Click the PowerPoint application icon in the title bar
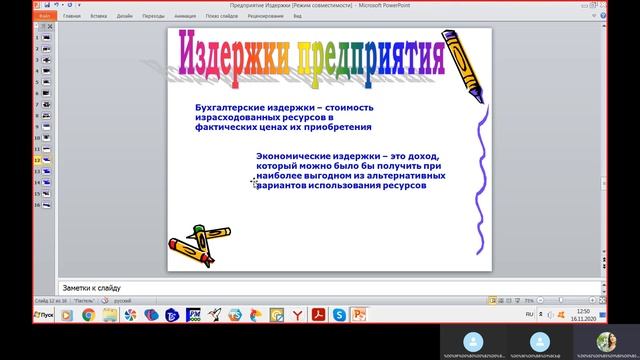The width and height of the screenshot is (640, 360). [x=38, y=5]
